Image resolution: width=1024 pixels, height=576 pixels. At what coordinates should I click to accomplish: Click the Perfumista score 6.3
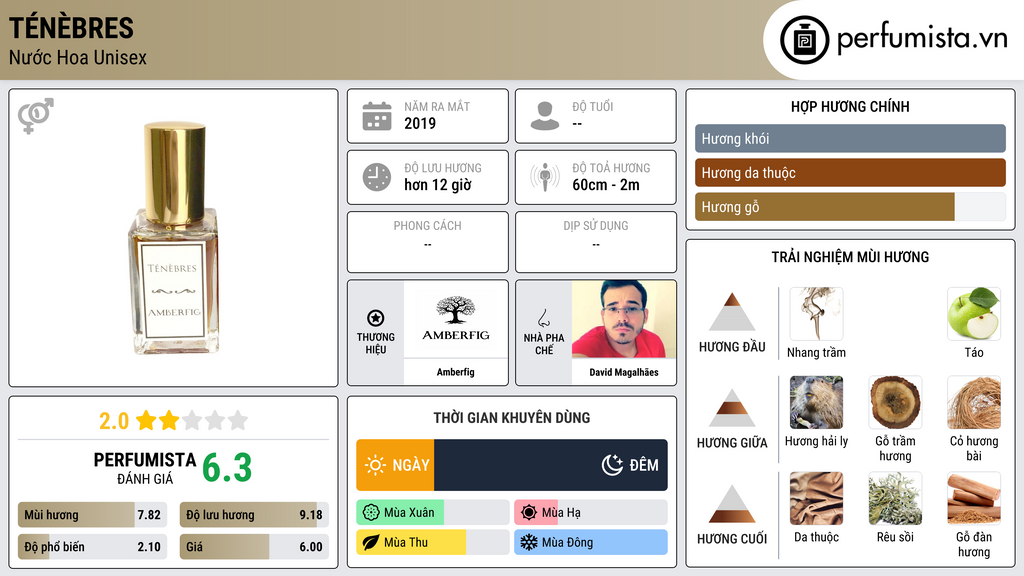227,468
